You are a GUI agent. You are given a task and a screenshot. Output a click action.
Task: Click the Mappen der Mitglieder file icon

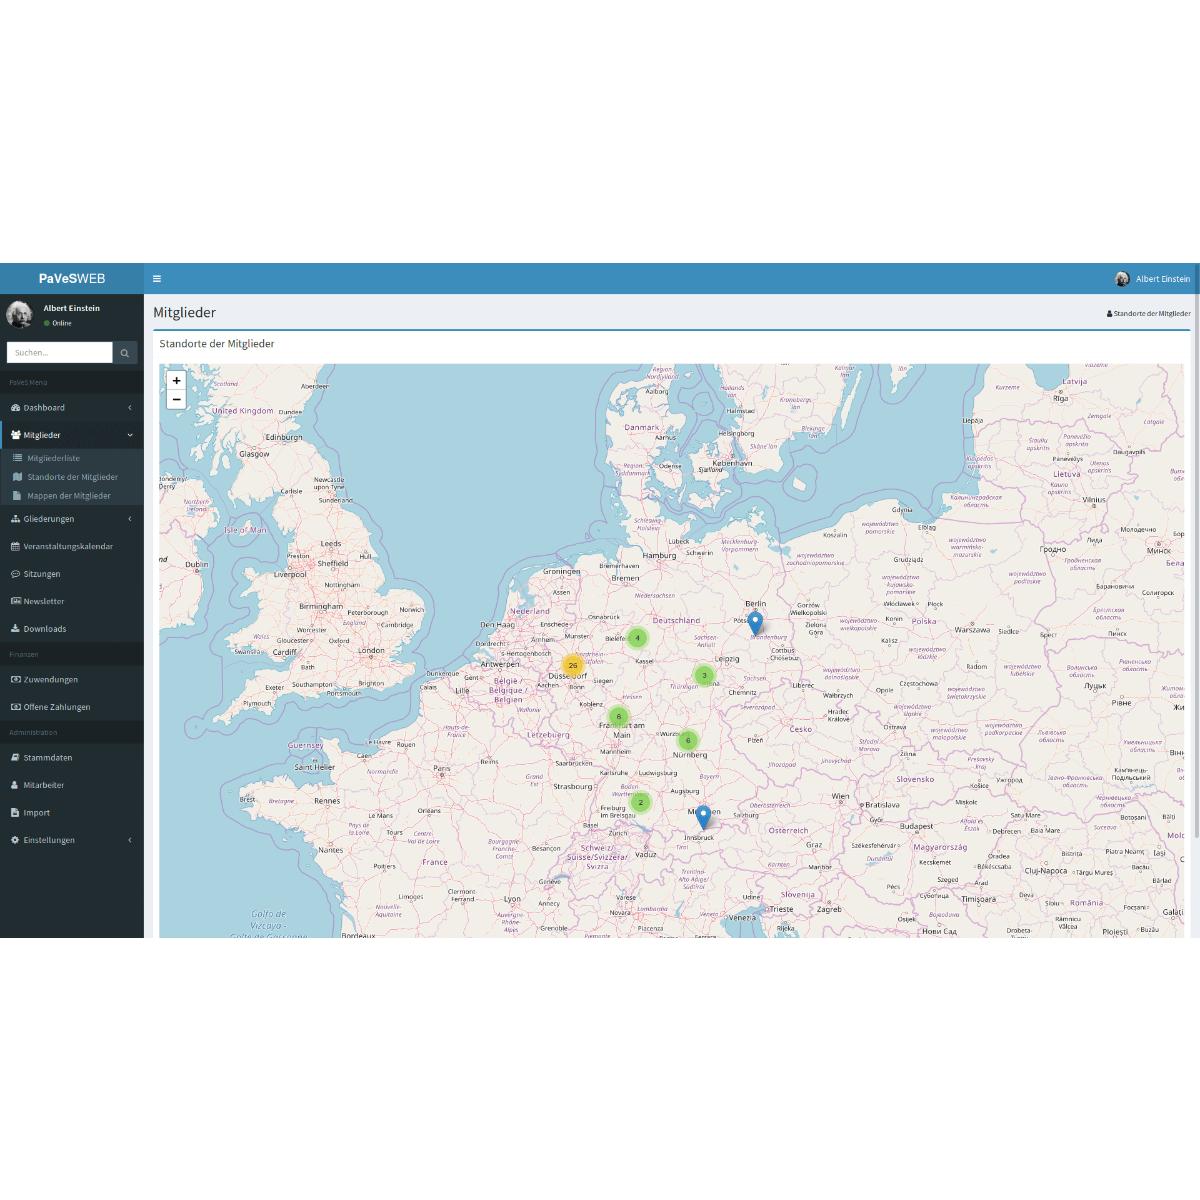click(17, 496)
